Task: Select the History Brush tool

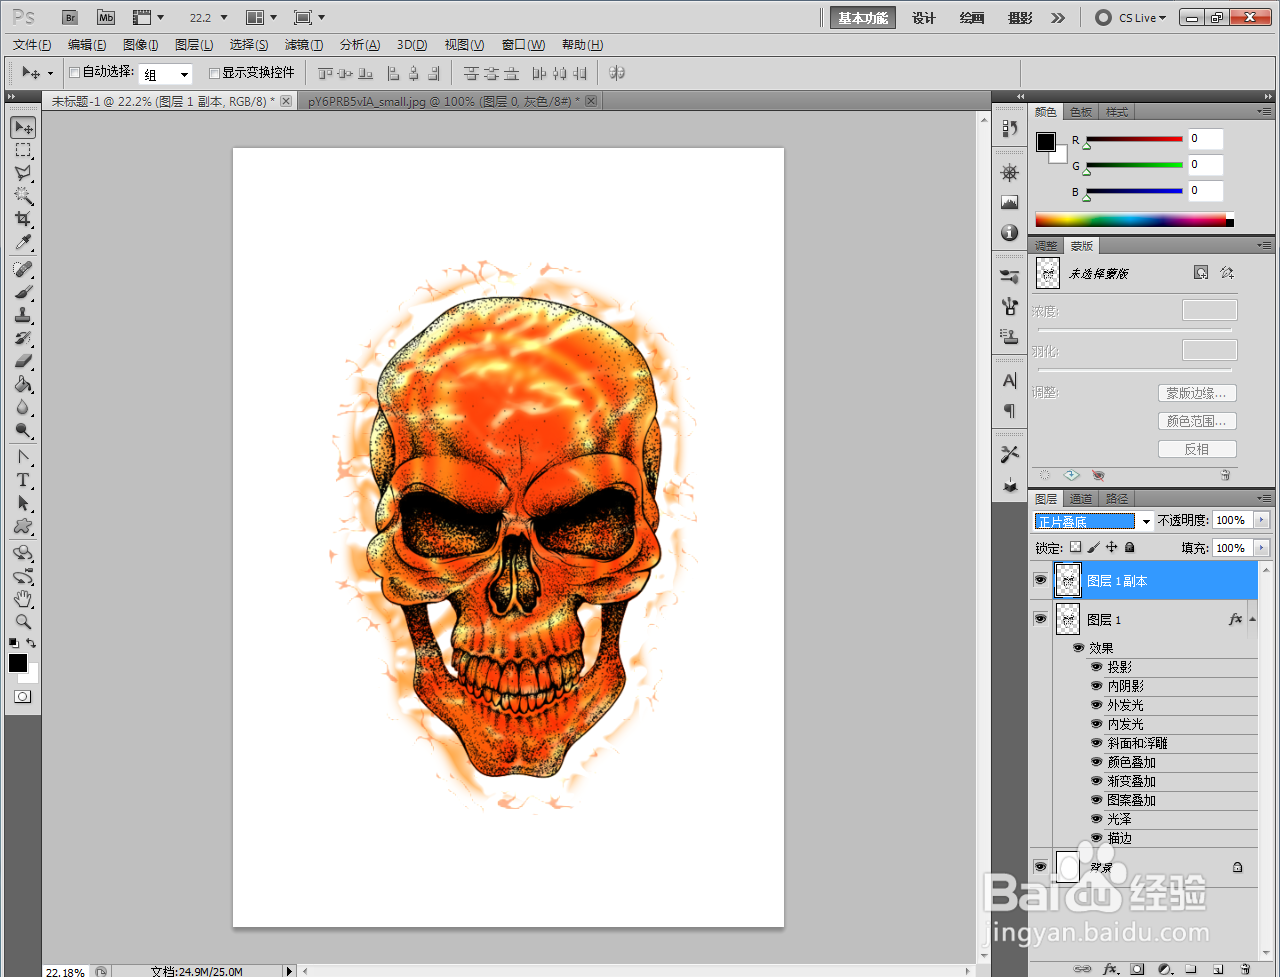Action: [23, 339]
